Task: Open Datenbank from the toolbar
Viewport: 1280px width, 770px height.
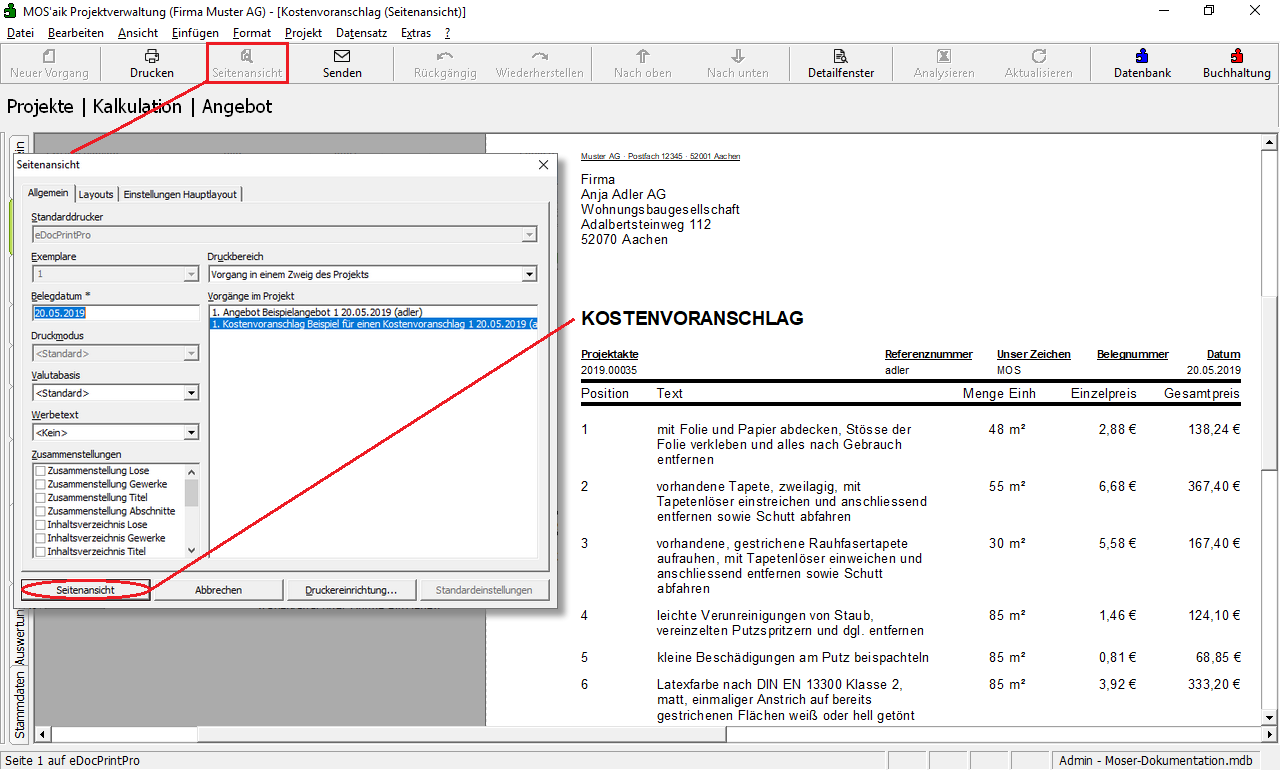Action: [1142, 57]
